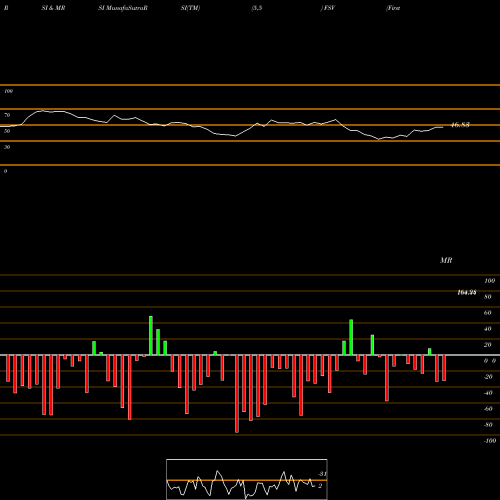Open the mini overview chart thumbnail
500x500 pixels.
[247, 479]
